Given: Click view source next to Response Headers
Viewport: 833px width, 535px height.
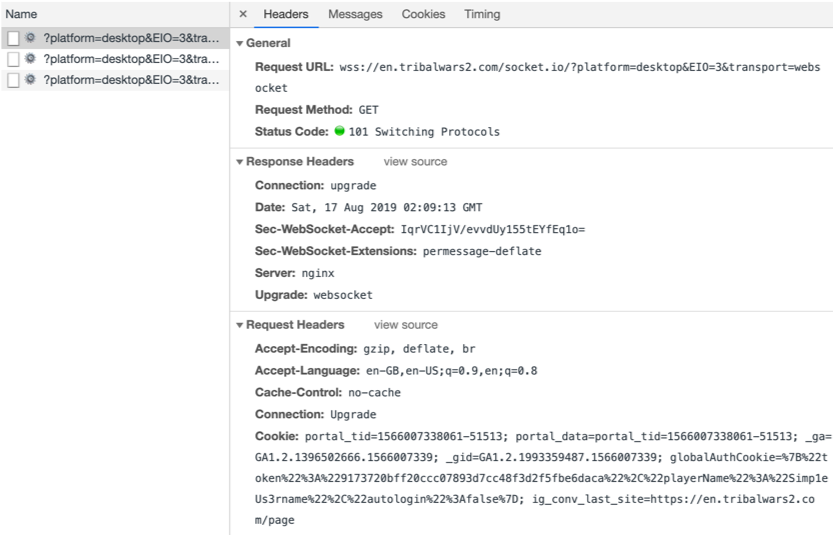Looking at the screenshot, I should 415,162.
